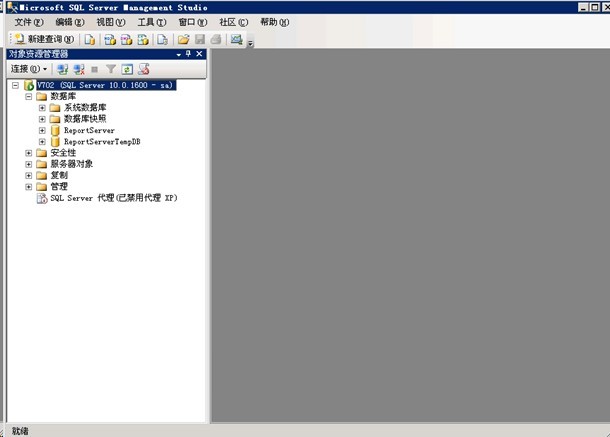Open the 连接(O) dropdown in Object Explorer
The height and width of the screenshot is (437, 610).
coord(29,69)
